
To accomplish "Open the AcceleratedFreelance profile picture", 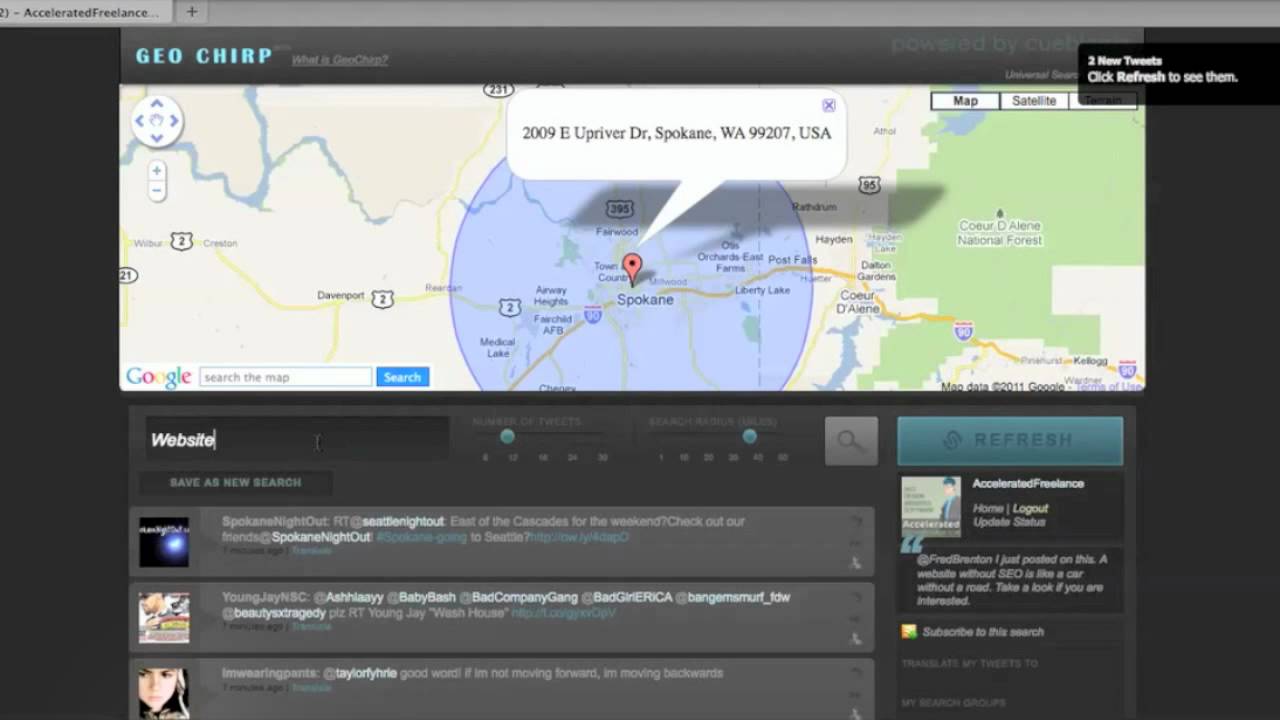I will (931, 506).
